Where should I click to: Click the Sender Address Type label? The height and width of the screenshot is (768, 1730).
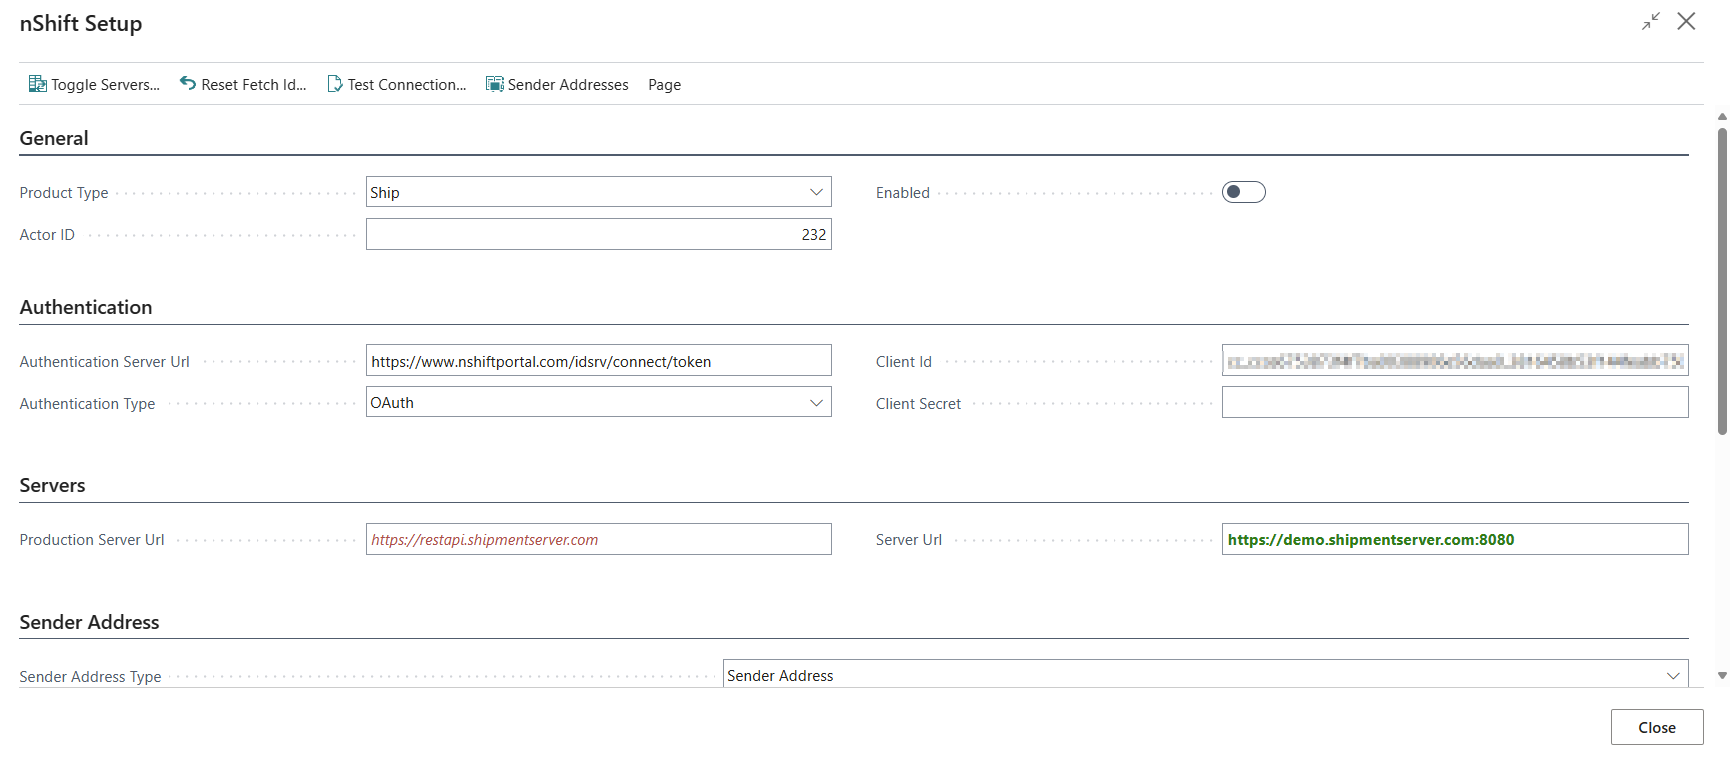coord(90,677)
